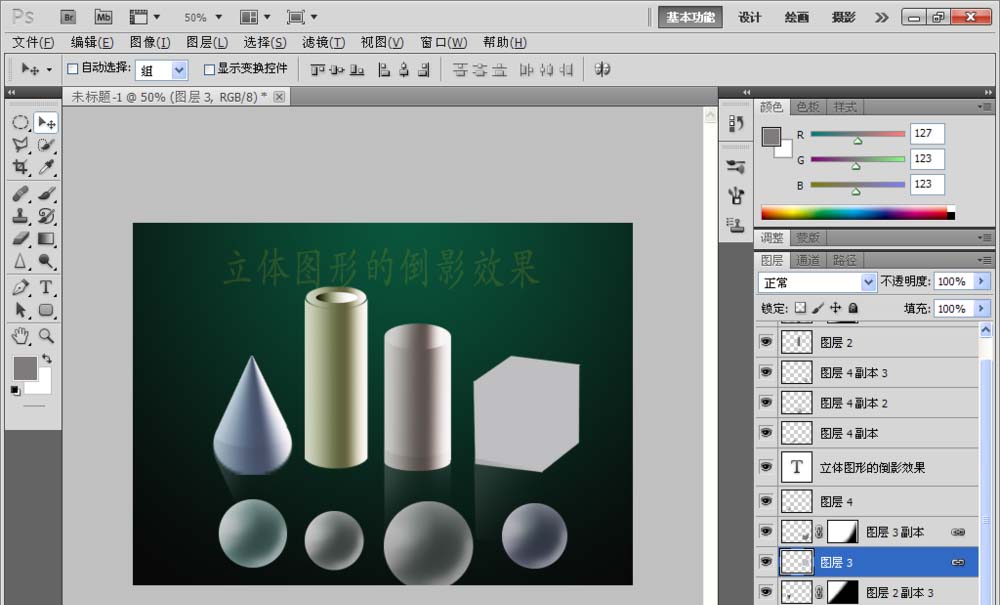1000x605 pixels.
Task: Select the Rounded Rectangle shape tool
Action: pyautogui.click(x=46, y=310)
